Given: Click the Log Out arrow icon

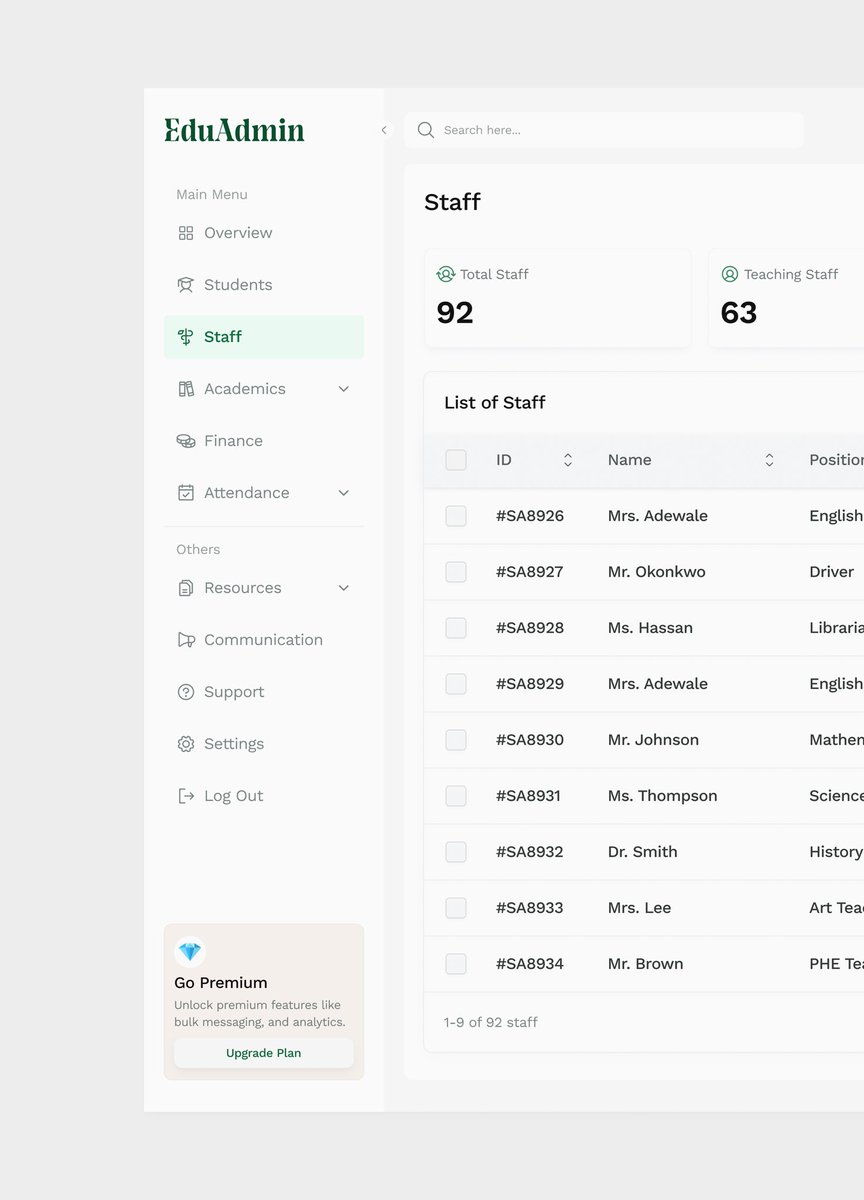Looking at the screenshot, I should tap(186, 796).
